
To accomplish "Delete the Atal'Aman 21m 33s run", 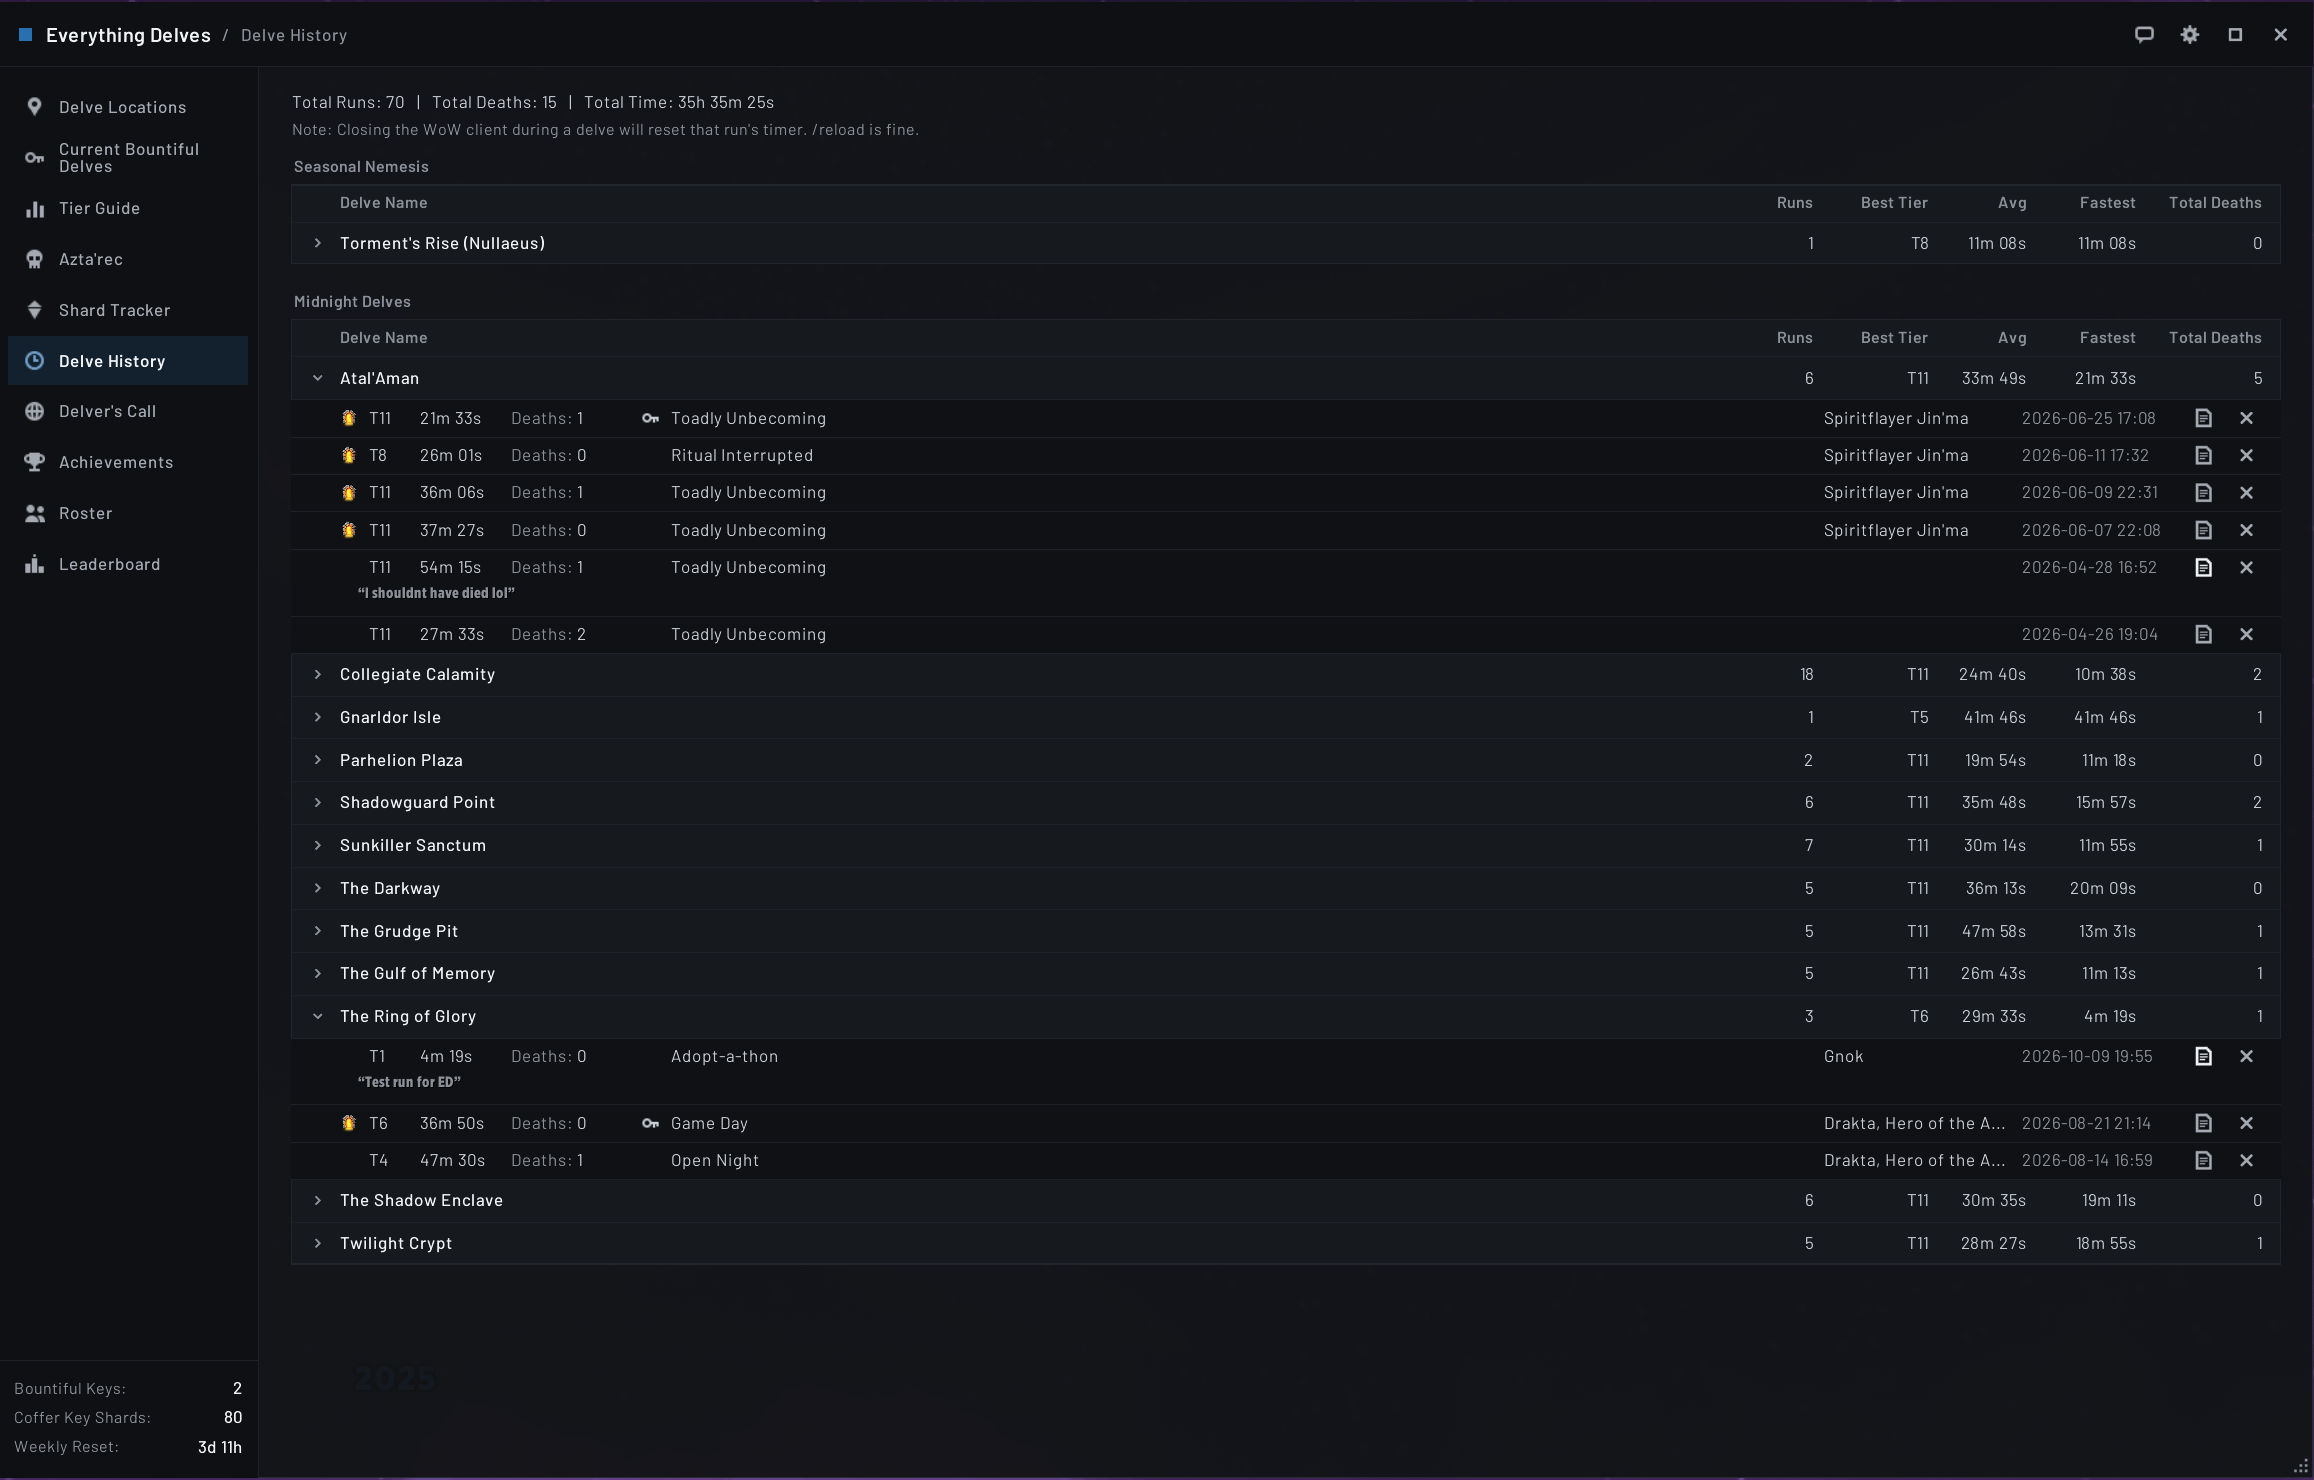I will 2246,418.
